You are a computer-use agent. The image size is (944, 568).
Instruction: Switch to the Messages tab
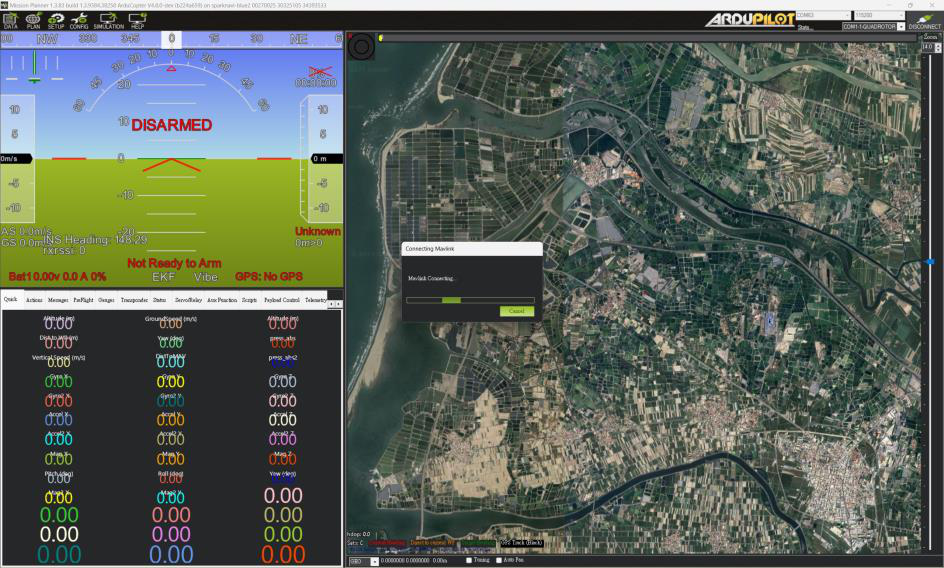point(58,300)
